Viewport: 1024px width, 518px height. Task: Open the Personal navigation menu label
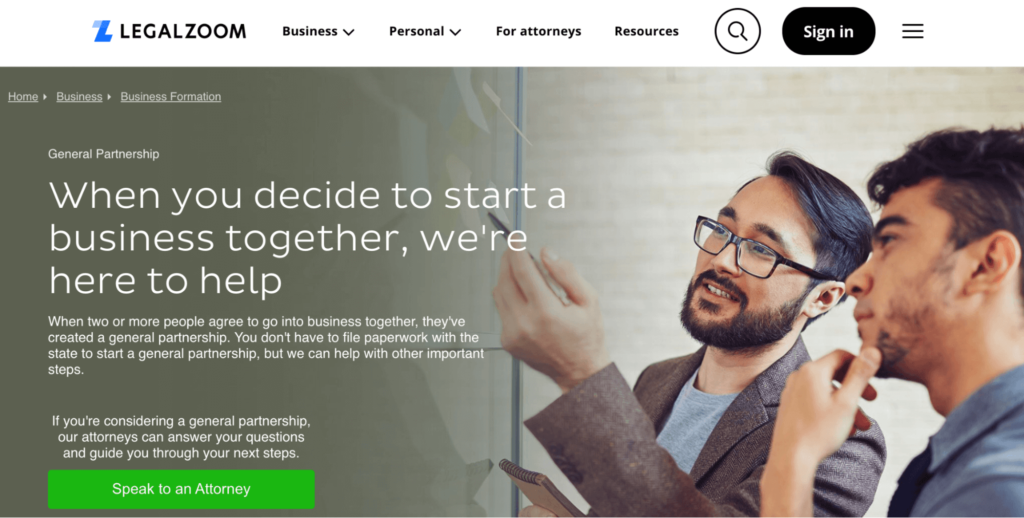click(416, 31)
